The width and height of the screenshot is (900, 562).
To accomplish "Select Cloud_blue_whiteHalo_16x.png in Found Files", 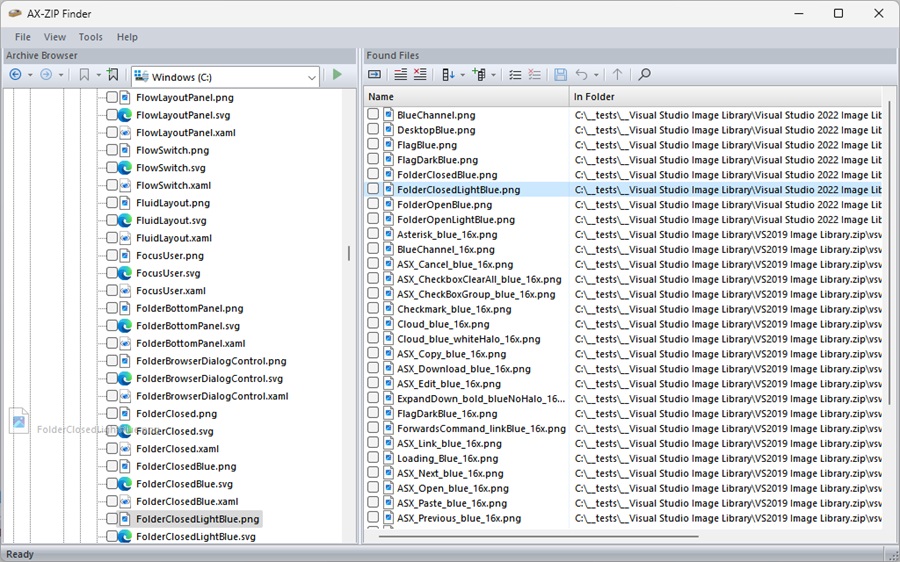I will [469, 339].
